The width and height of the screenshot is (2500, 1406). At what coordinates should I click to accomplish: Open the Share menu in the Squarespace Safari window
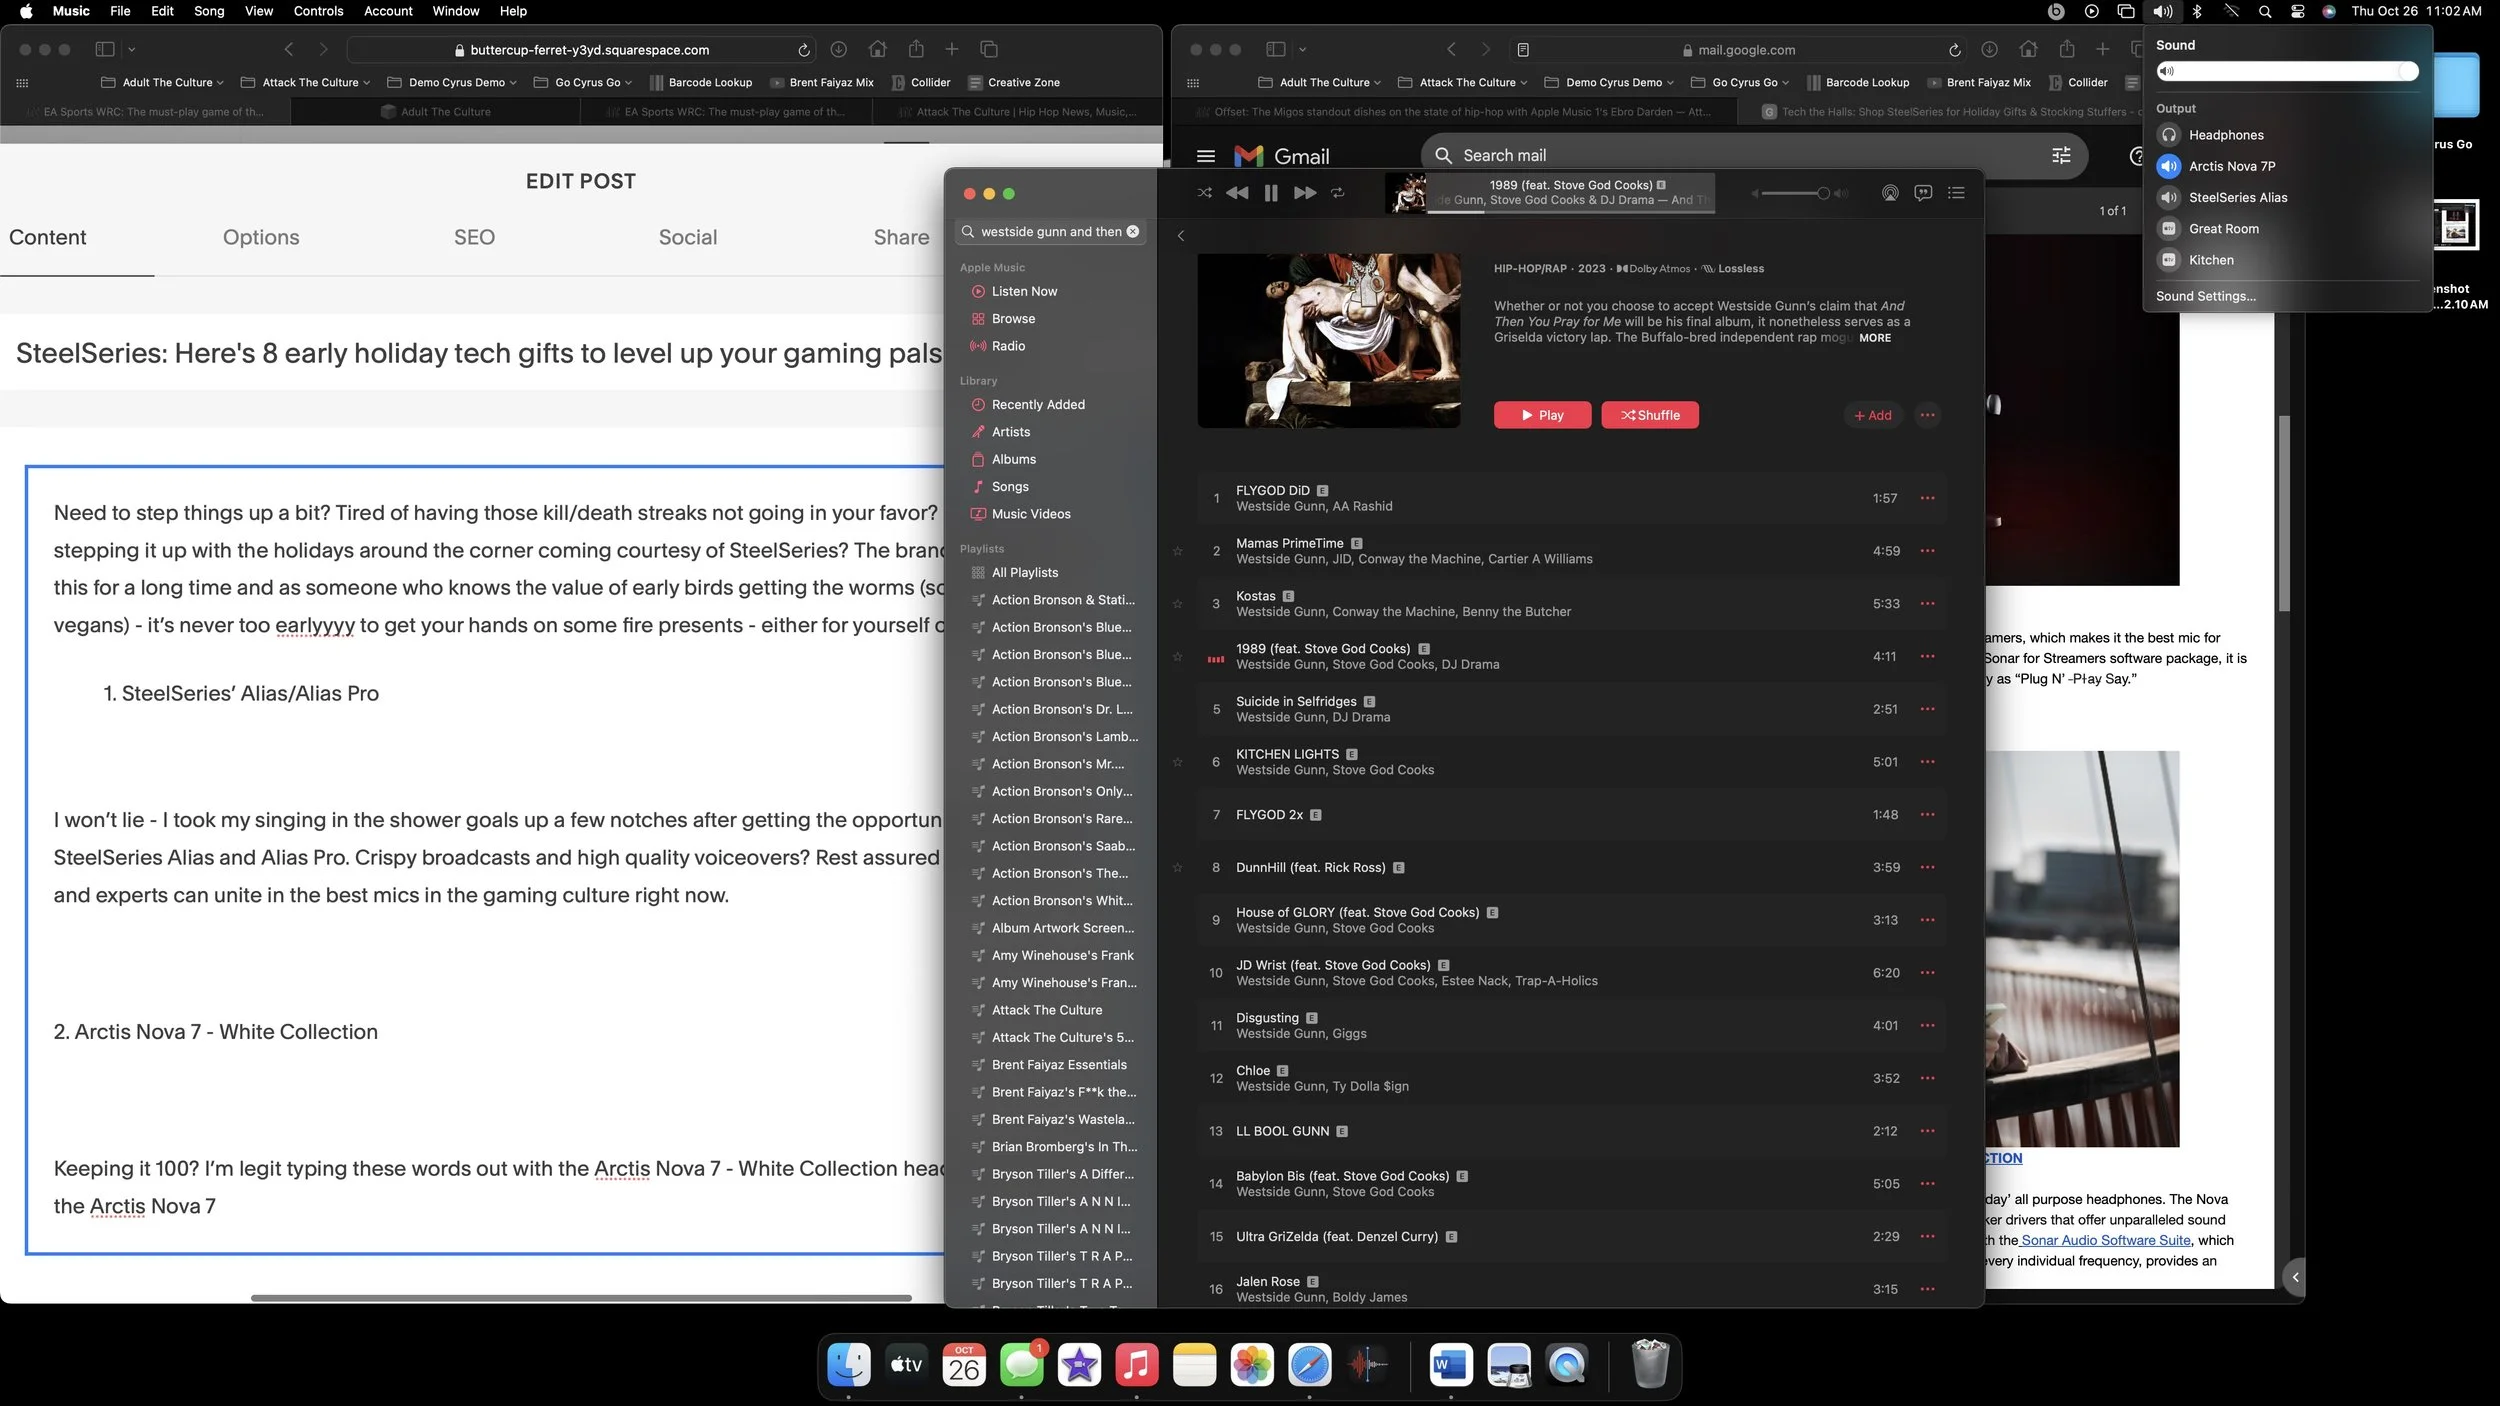[x=916, y=49]
